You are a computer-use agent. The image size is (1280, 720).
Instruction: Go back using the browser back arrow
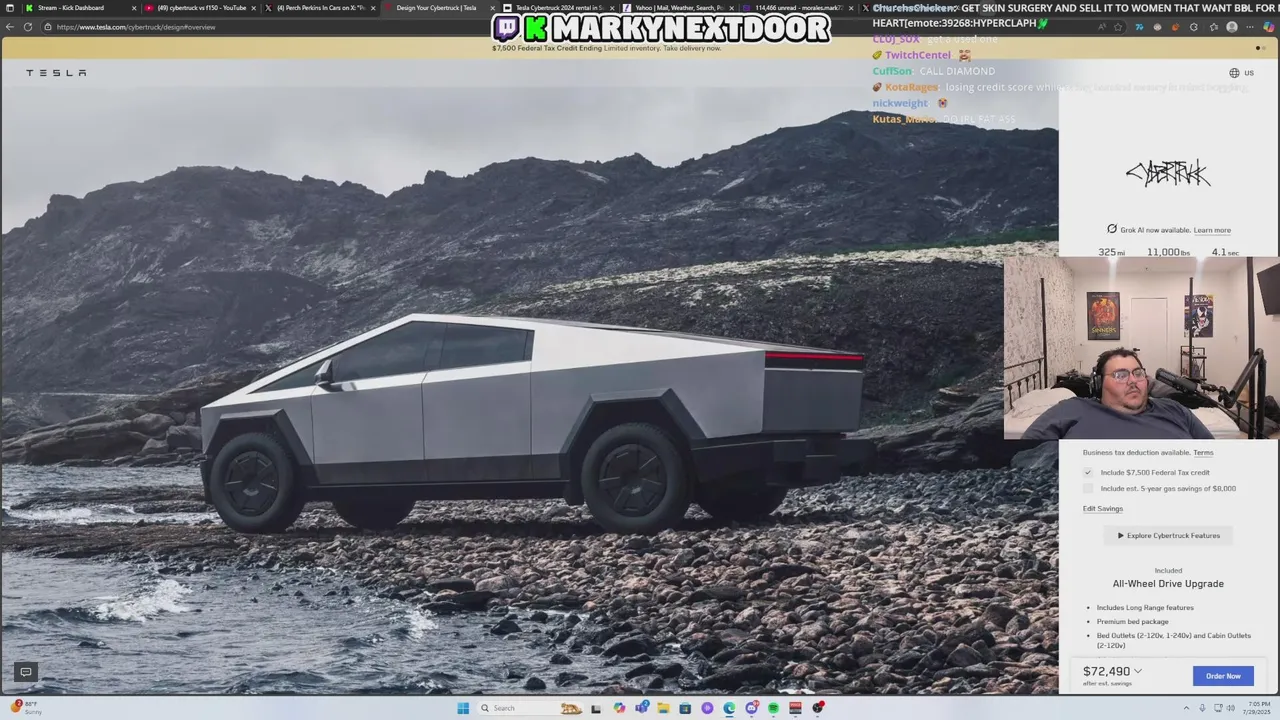tap(10, 27)
